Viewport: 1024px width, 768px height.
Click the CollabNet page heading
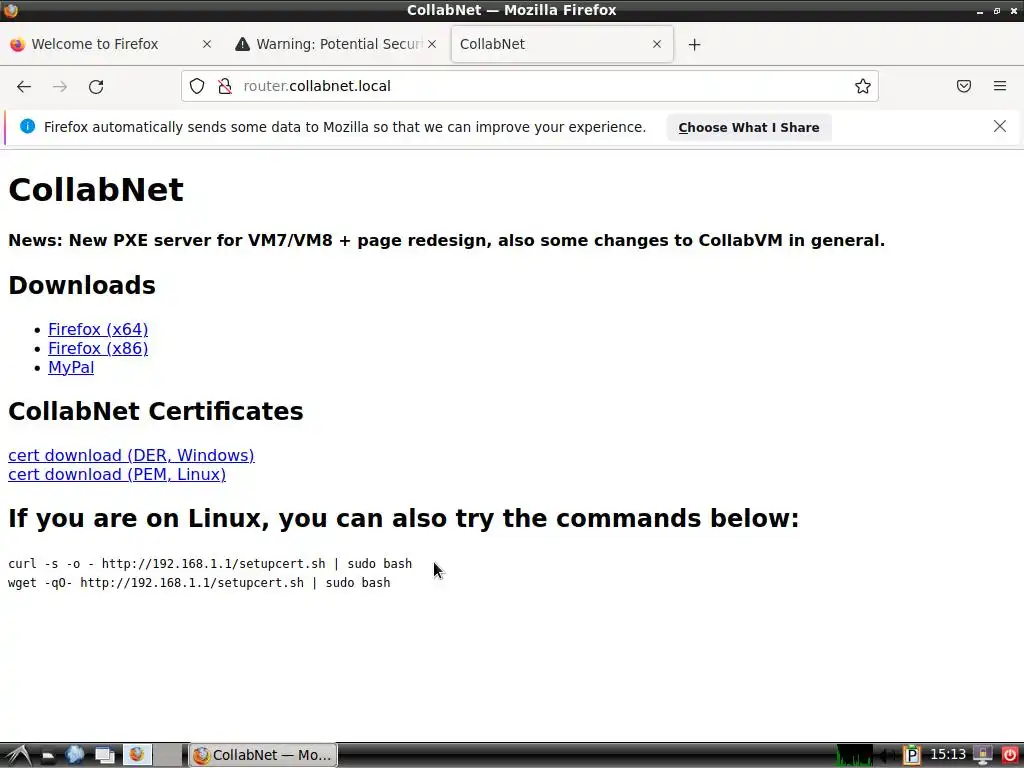(96, 189)
